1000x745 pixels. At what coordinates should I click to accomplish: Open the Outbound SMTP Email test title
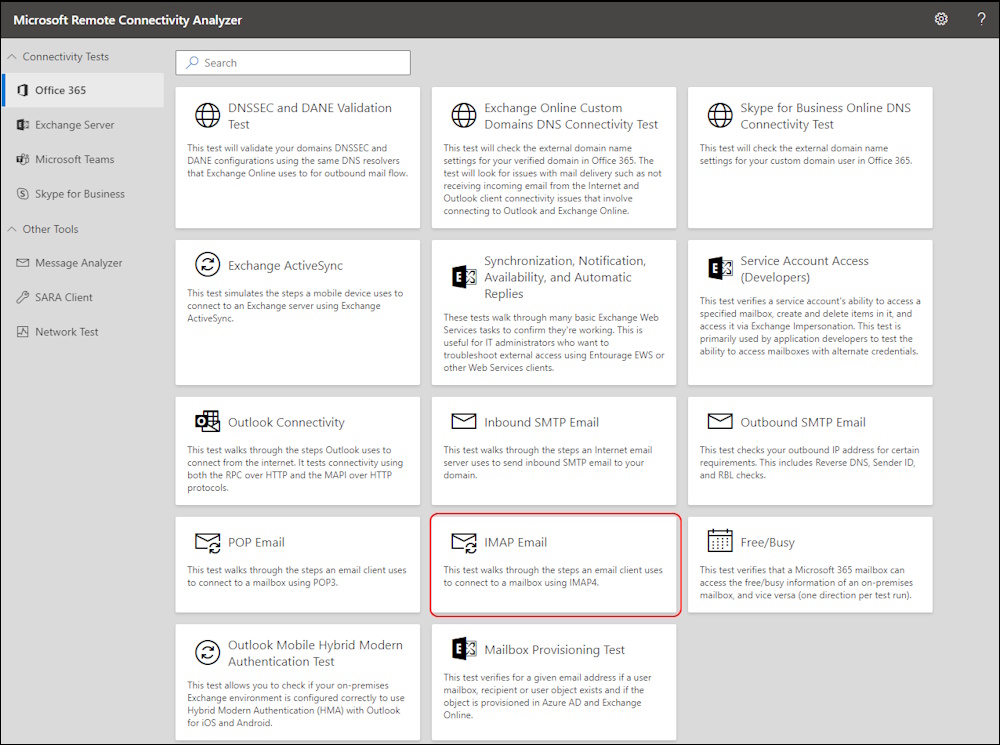click(803, 422)
